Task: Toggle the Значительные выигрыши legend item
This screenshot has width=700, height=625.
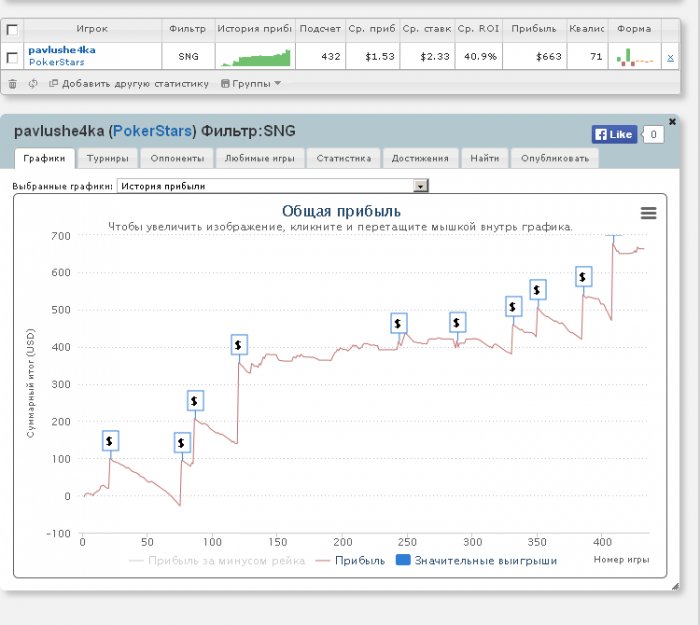Action: click(x=476, y=561)
